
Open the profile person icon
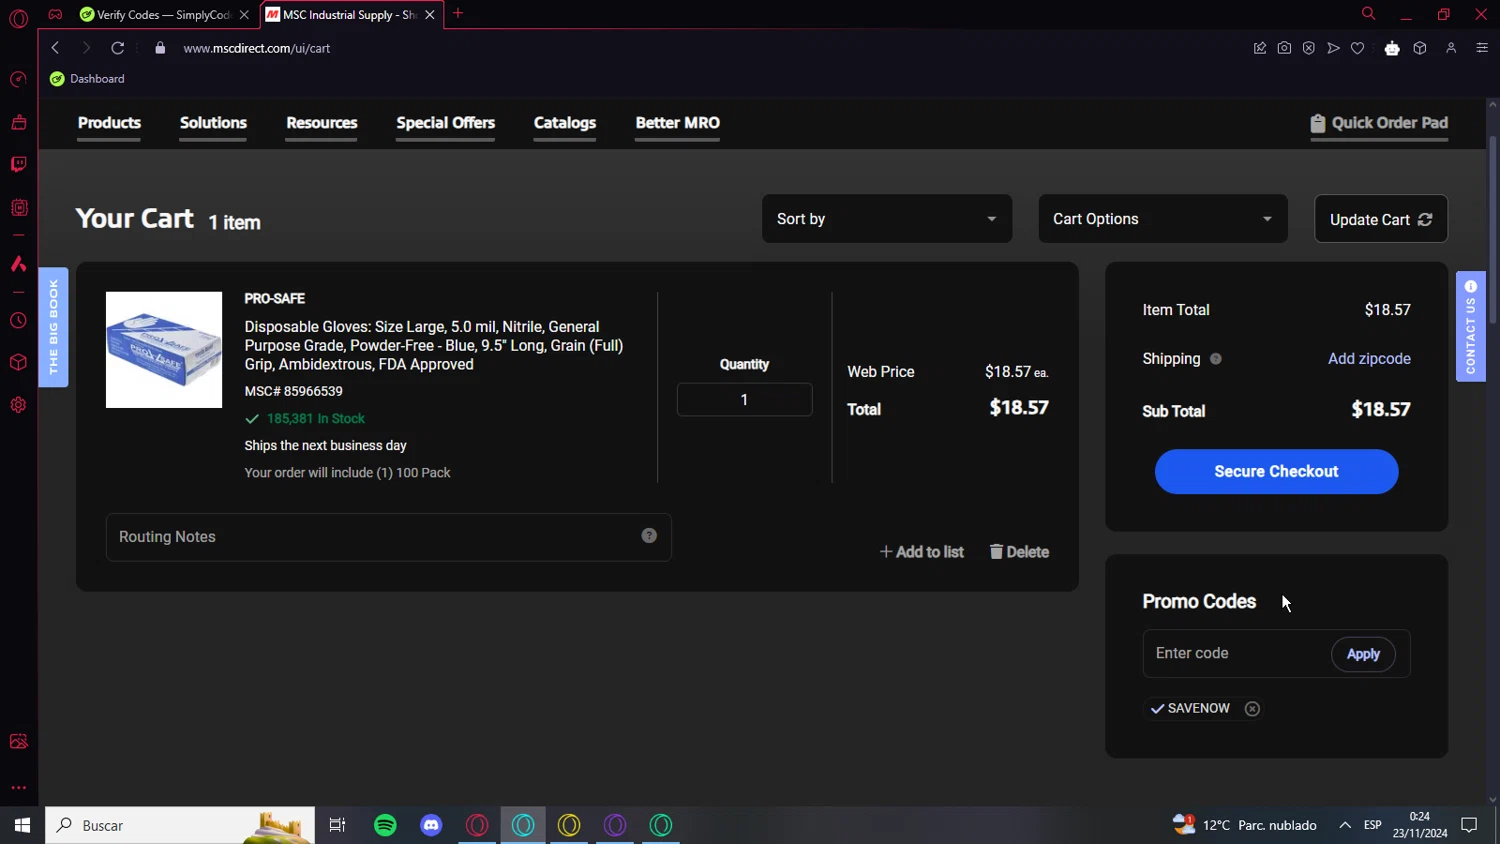1451,48
